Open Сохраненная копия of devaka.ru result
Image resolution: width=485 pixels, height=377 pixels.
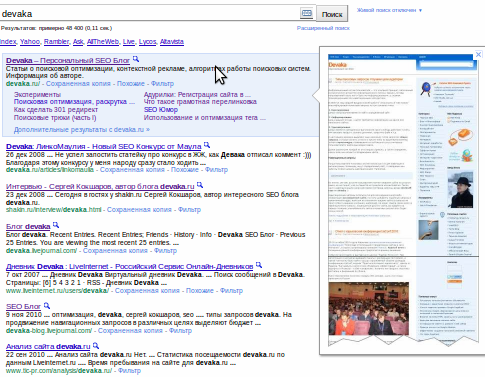coord(78,84)
